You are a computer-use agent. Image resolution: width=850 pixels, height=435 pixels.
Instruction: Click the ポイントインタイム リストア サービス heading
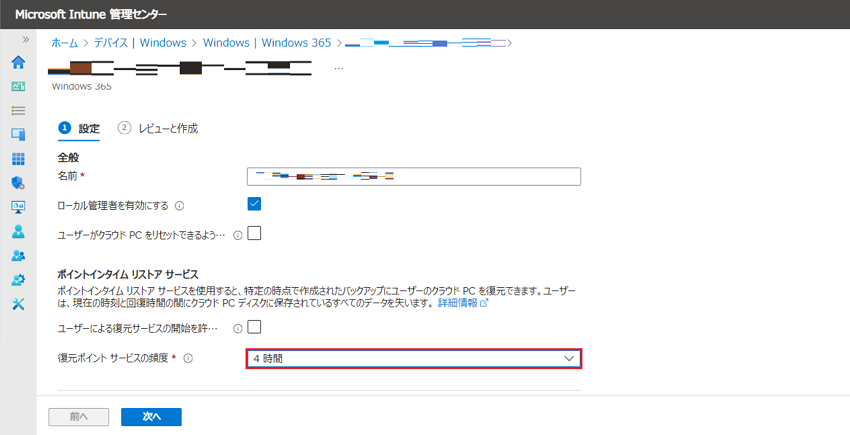(x=128, y=274)
